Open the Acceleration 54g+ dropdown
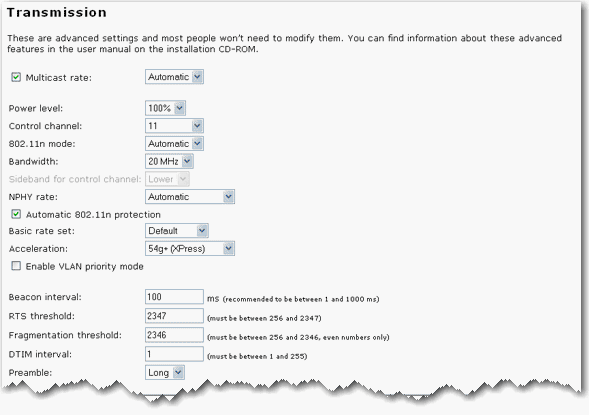The image size is (589, 415). [x=190, y=249]
